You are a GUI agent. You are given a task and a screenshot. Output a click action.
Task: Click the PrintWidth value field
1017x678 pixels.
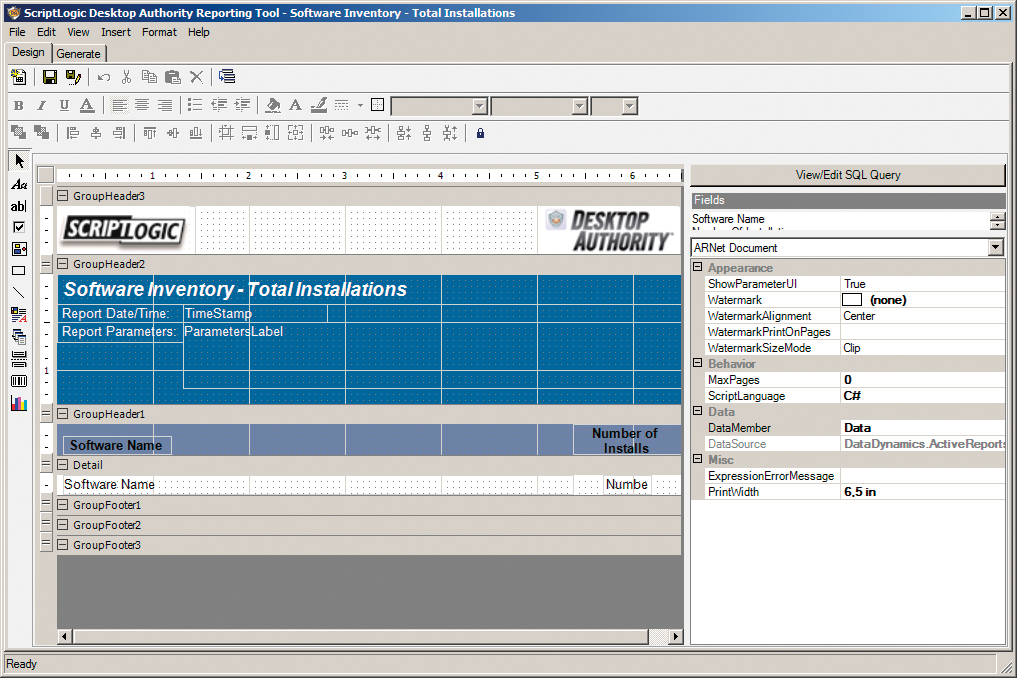click(923, 492)
